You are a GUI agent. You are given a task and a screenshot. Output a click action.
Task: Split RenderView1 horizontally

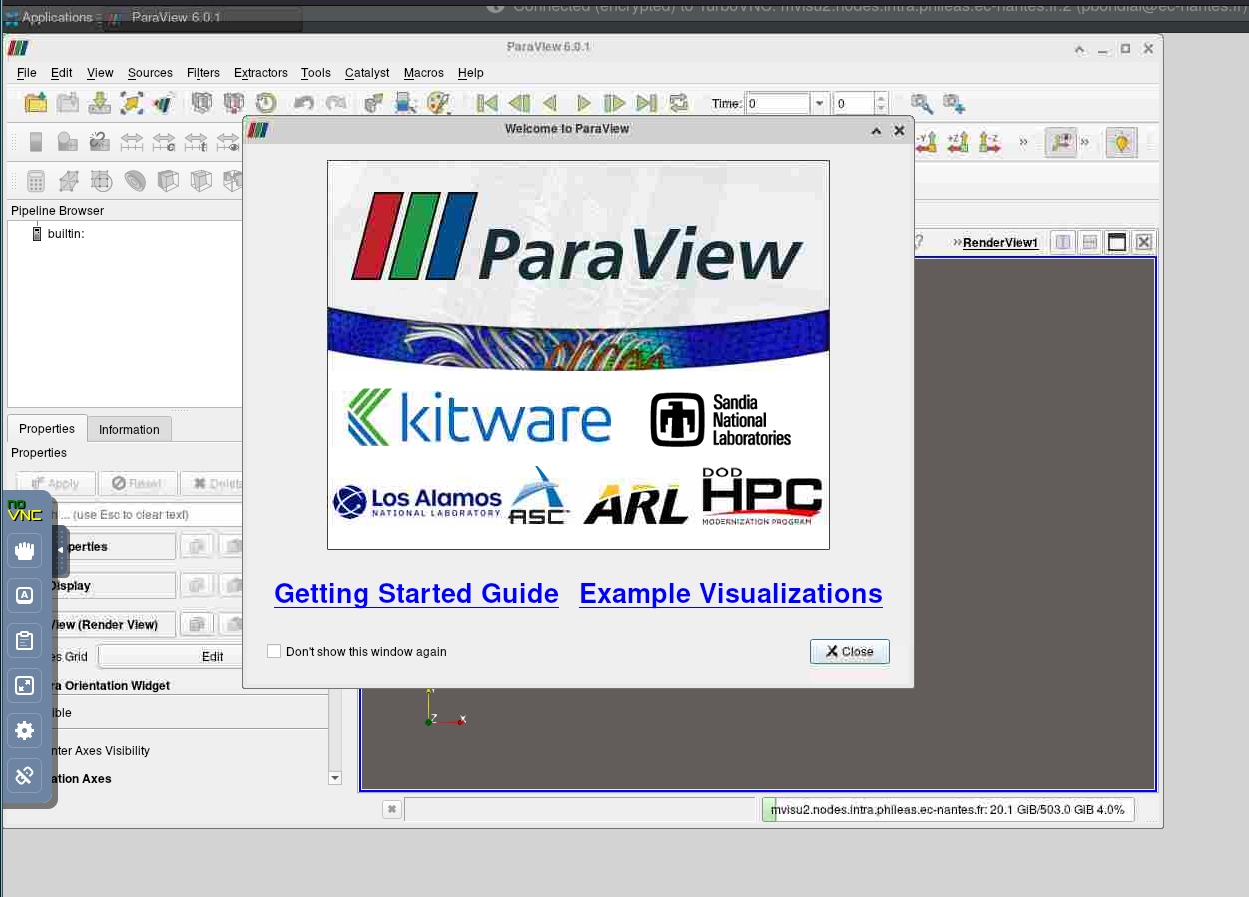coord(1063,242)
